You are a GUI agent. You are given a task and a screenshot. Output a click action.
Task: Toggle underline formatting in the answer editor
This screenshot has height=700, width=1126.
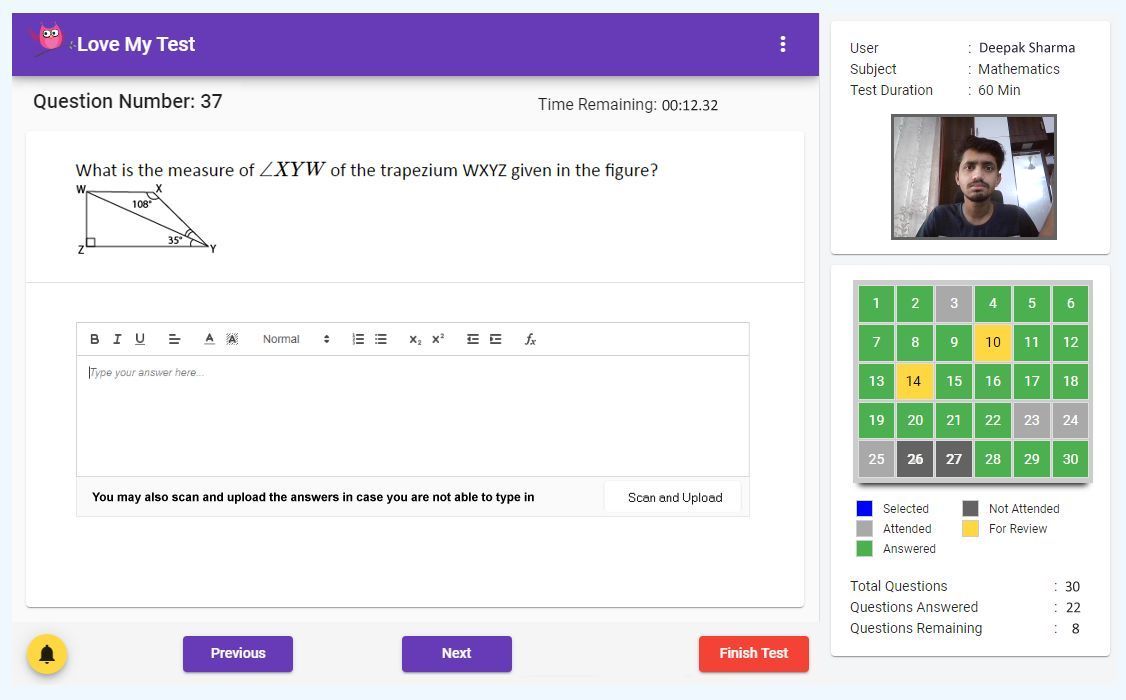pos(140,339)
